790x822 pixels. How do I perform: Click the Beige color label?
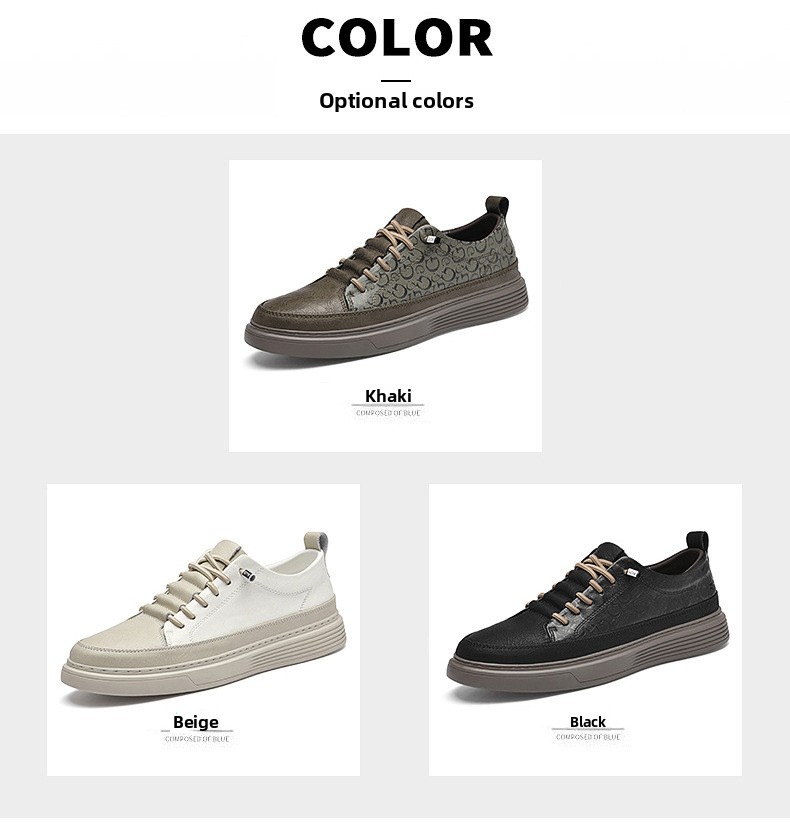click(196, 722)
